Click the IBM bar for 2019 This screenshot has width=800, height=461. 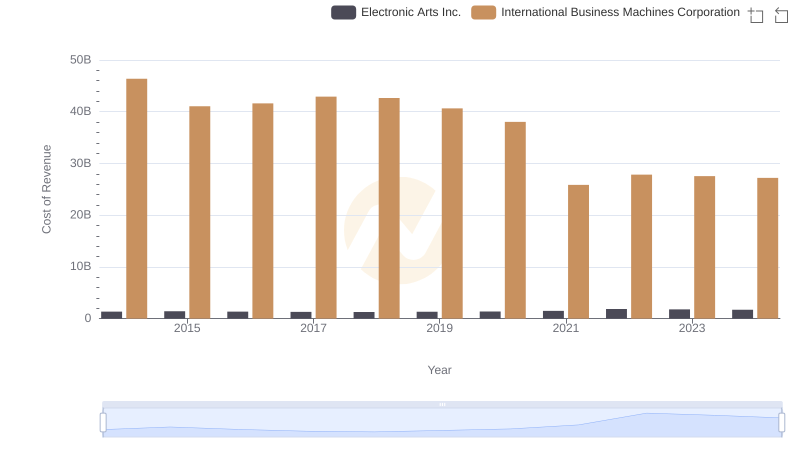point(452,213)
